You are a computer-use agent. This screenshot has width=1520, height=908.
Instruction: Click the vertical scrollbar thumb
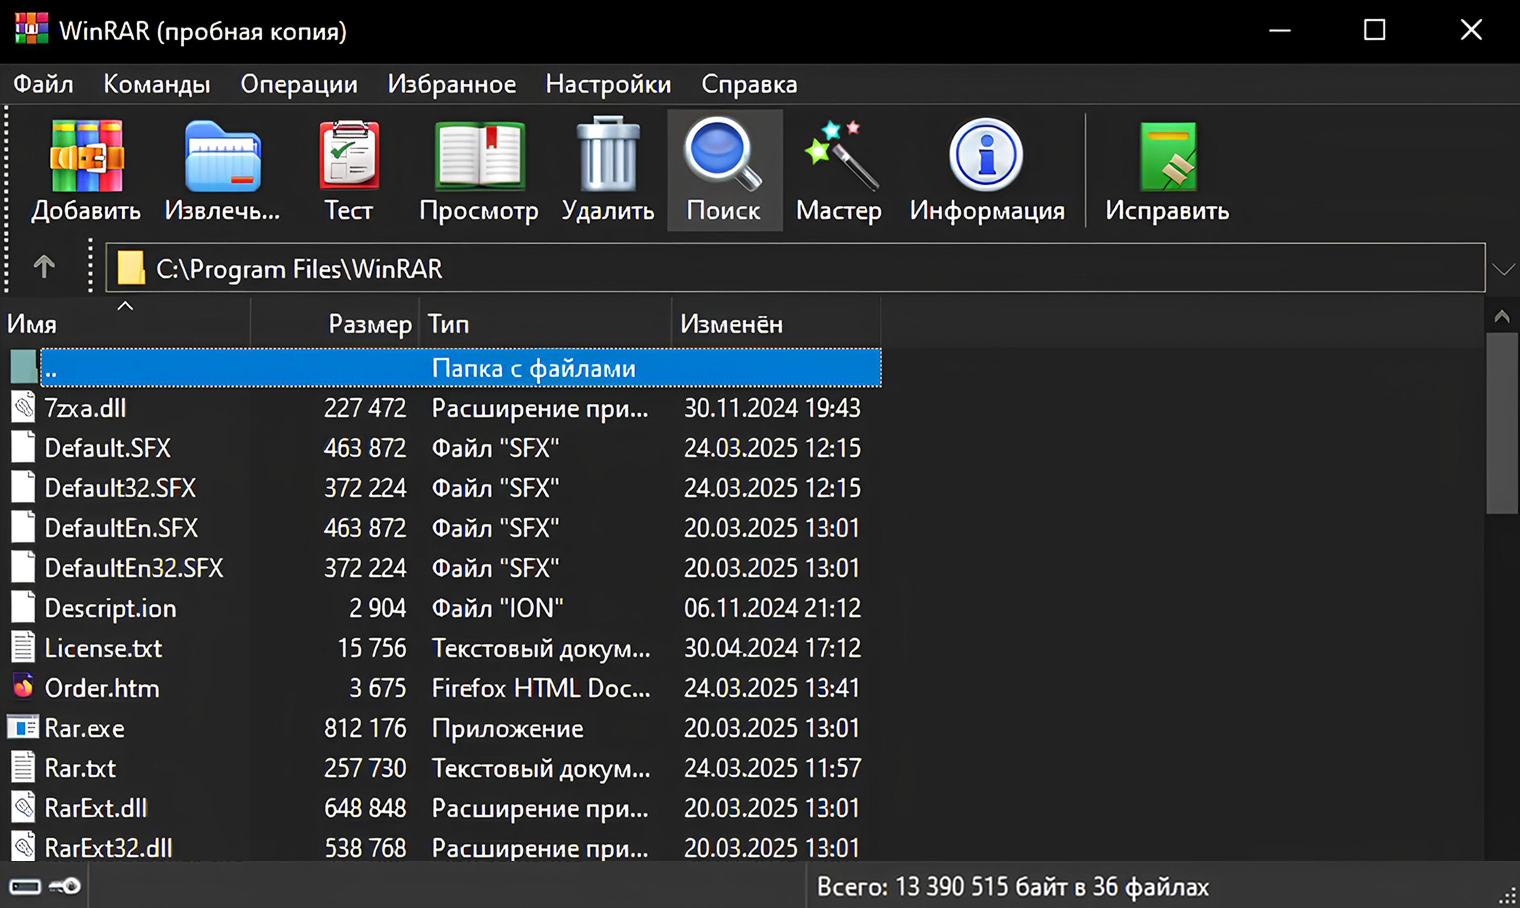pyautogui.click(x=1502, y=424)
